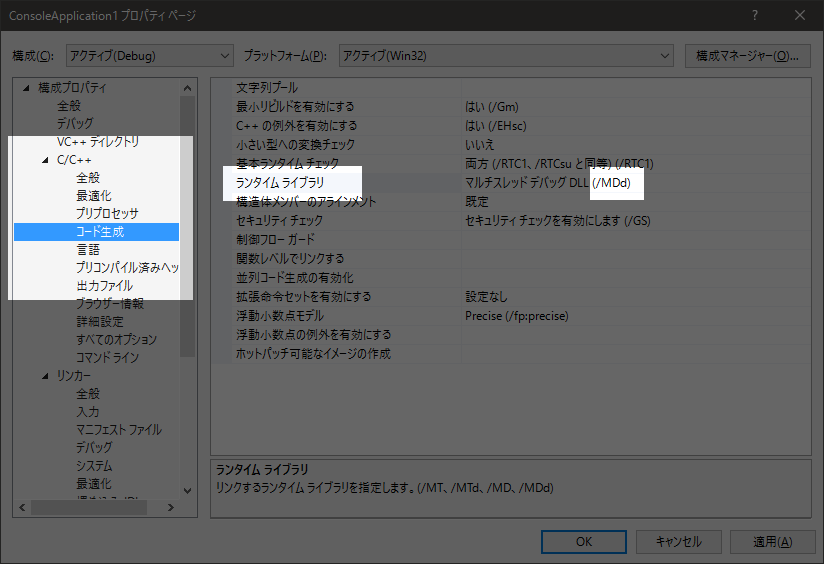
Task: Click the tree horizontal scroll right arrow
Action: [171, 508]
